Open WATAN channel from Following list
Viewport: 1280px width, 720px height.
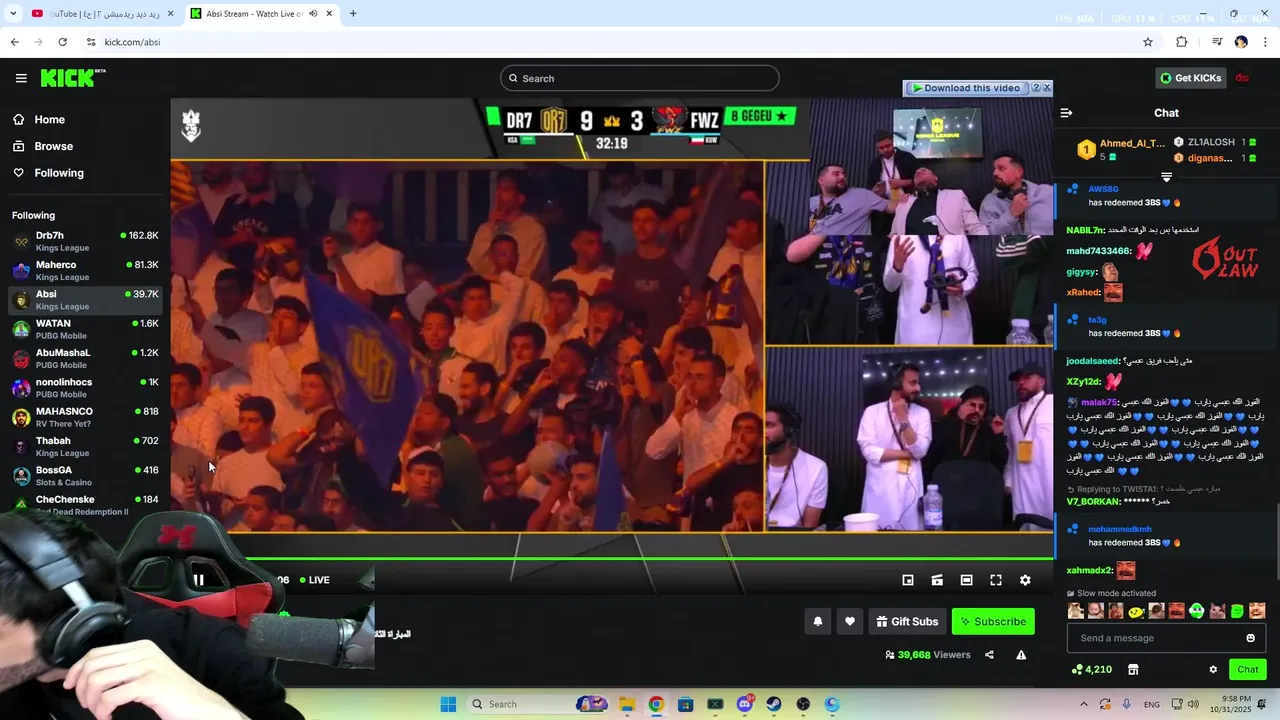point(85,329)
